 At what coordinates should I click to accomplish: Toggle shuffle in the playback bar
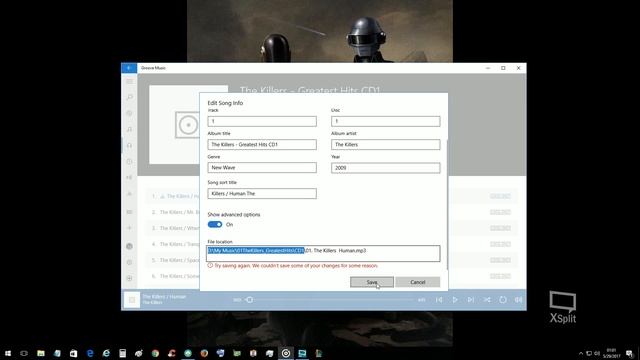487,300
